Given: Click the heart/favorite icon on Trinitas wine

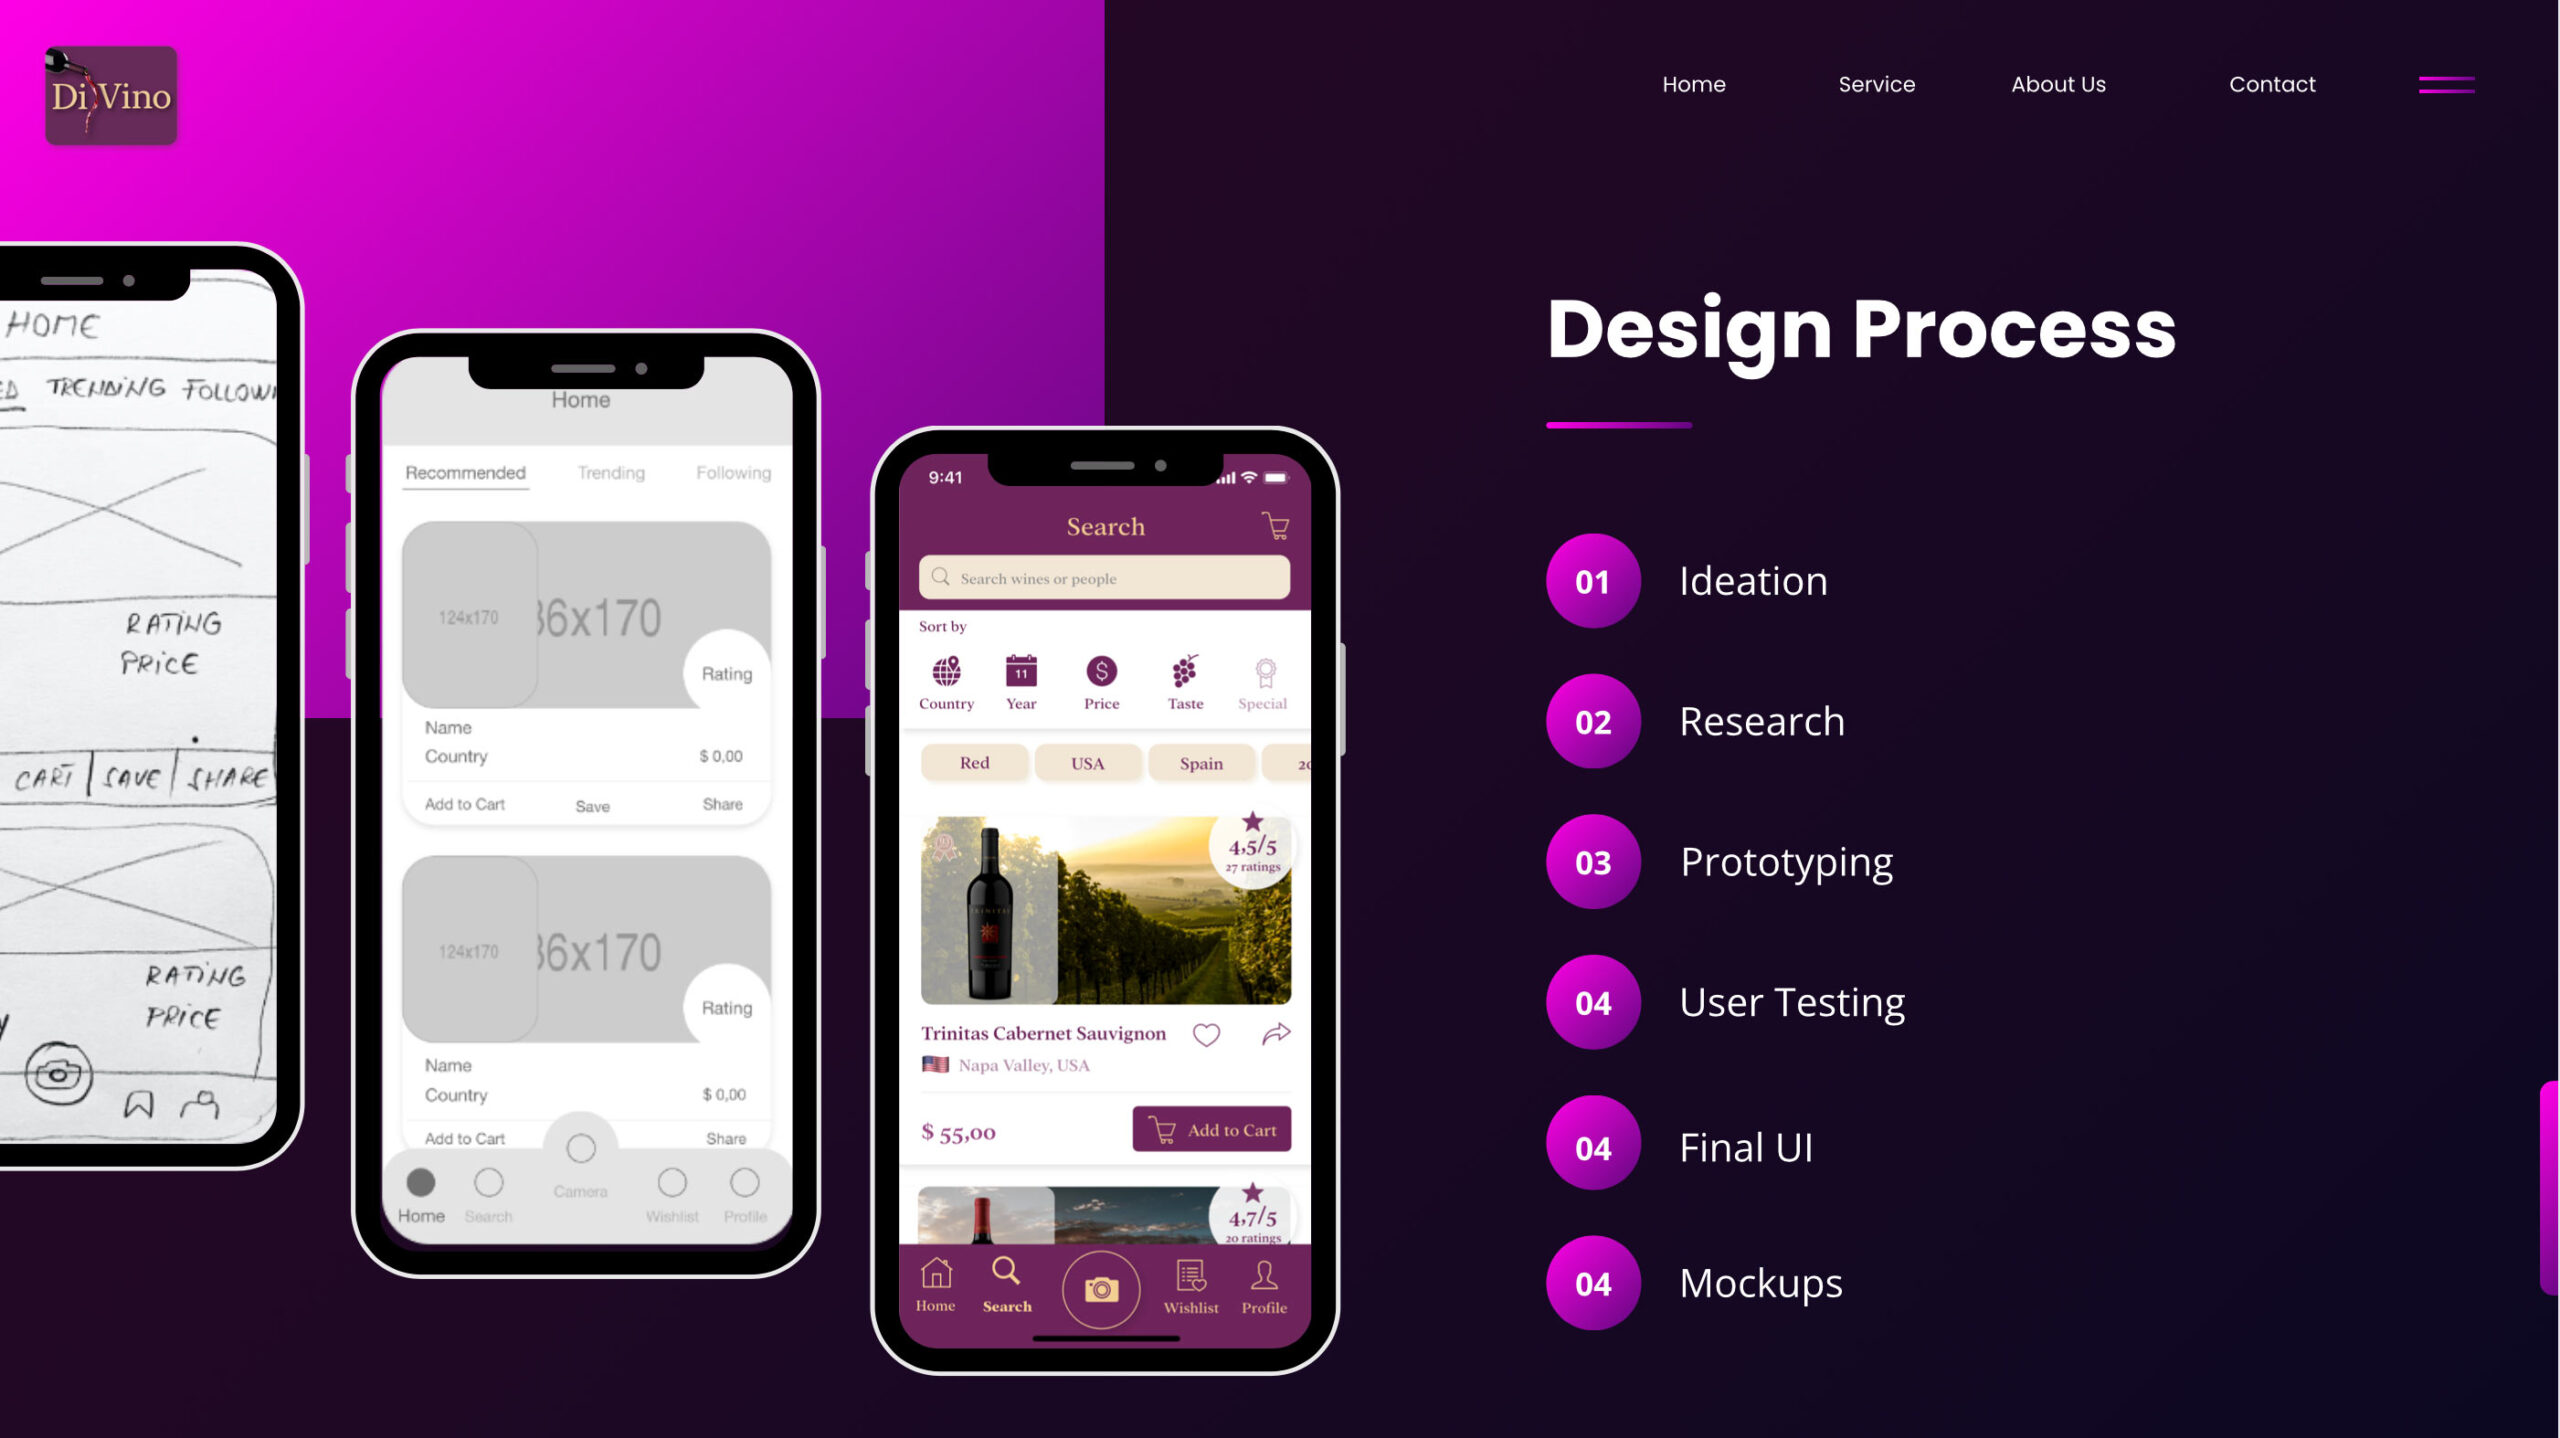Looking at the screenshot, I should (1206, 1034).
